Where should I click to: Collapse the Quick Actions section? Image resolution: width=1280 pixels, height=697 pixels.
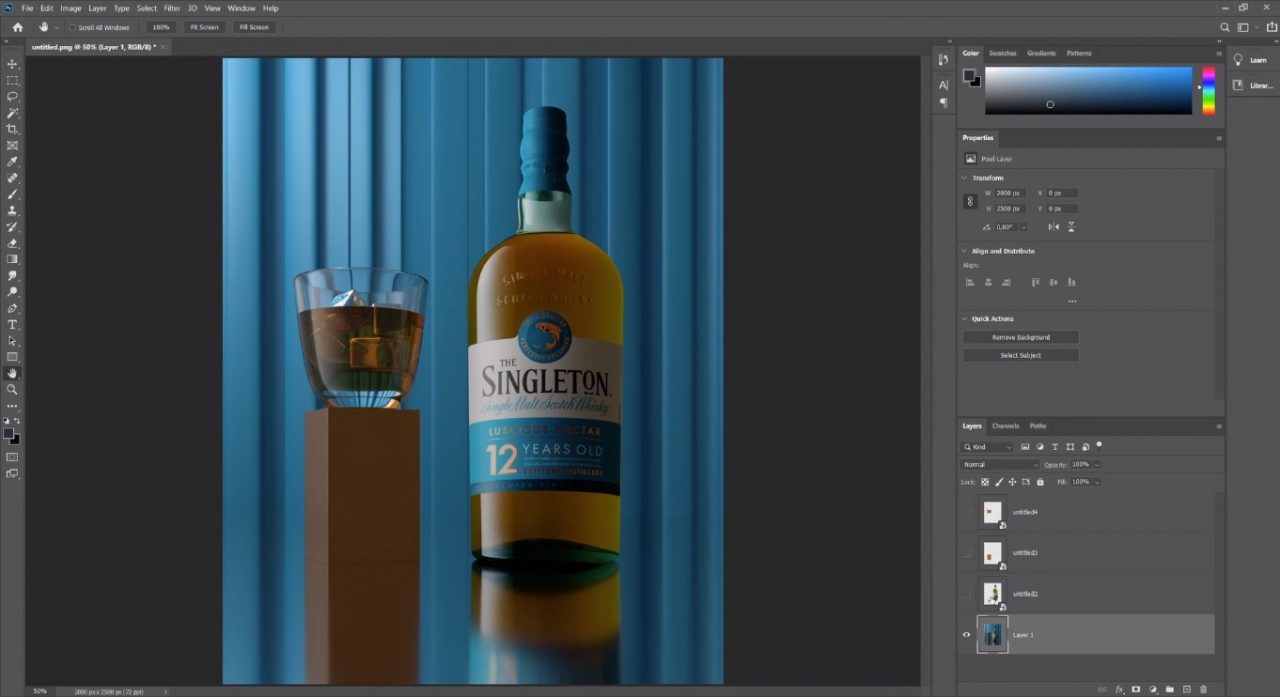[964, 319]
